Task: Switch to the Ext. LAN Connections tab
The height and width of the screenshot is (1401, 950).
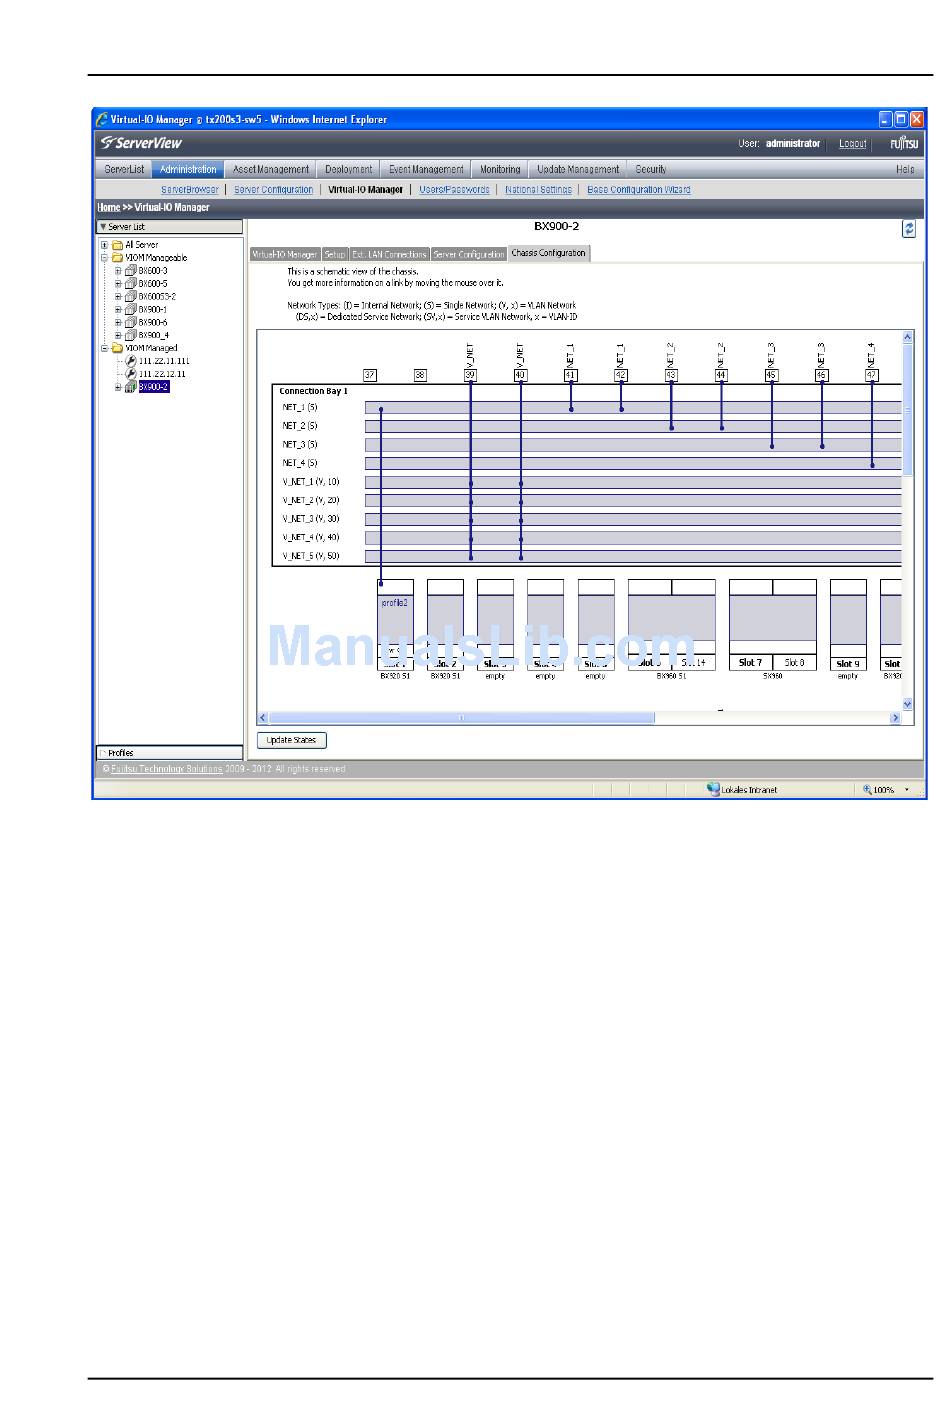Action: pyautogui.click(x=389, y=254)
